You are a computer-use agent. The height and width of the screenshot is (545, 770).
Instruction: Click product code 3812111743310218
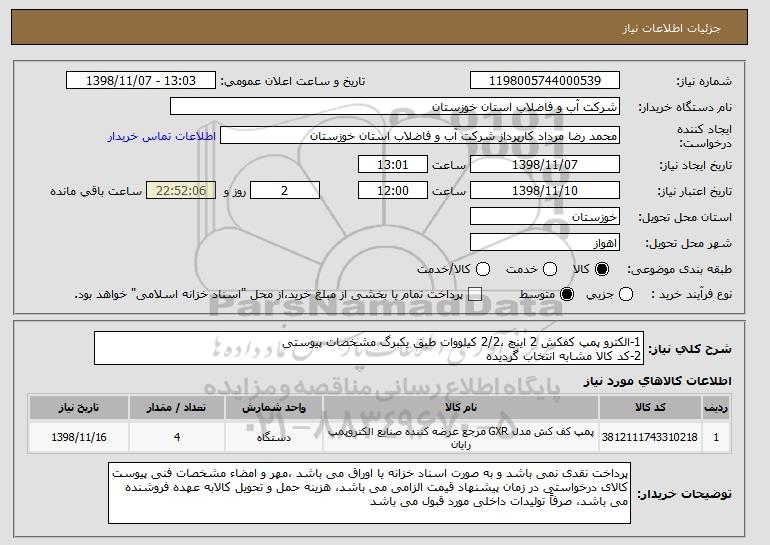[650, 437]
